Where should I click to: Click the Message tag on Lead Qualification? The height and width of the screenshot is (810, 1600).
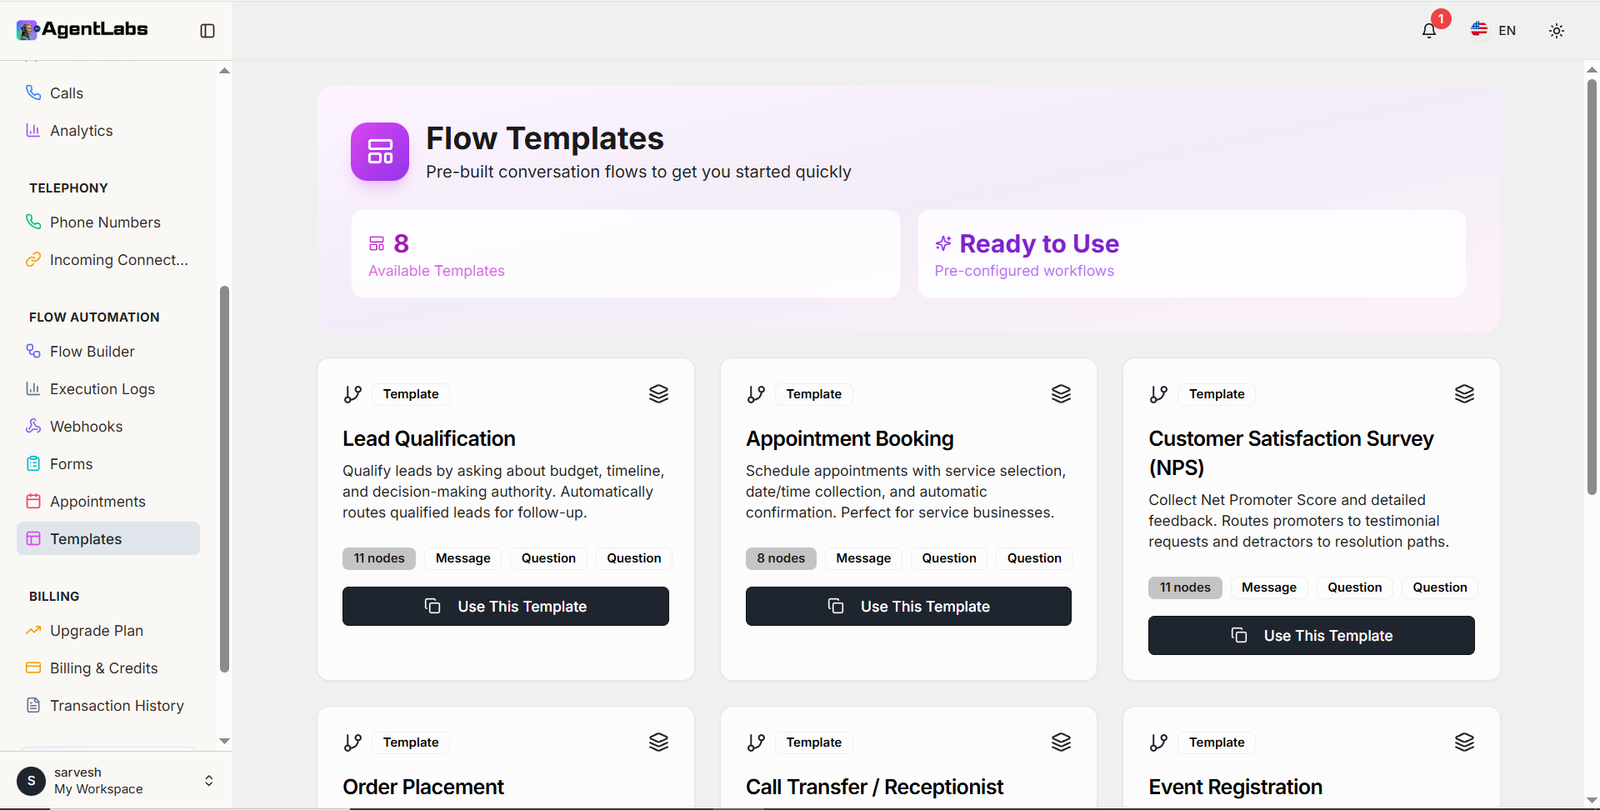pos(463,558)
